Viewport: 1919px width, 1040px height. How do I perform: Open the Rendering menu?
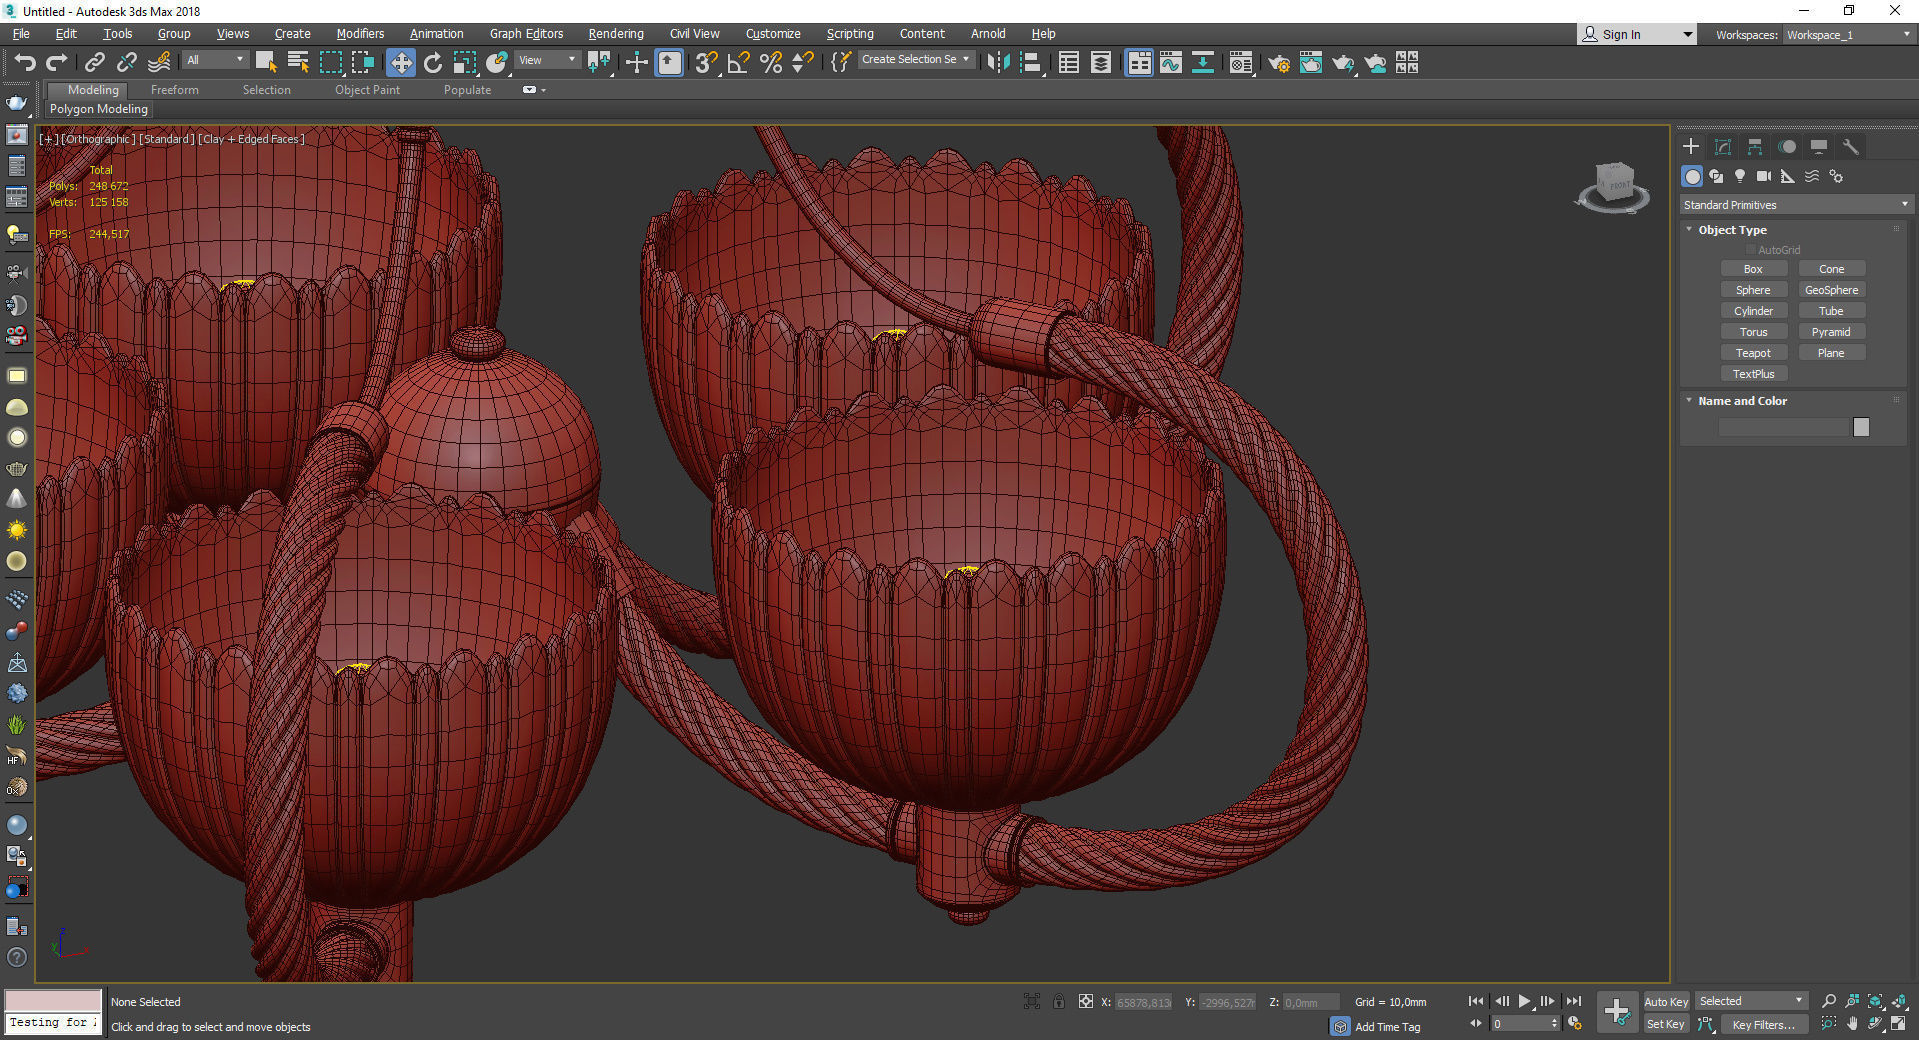[616, 34]
